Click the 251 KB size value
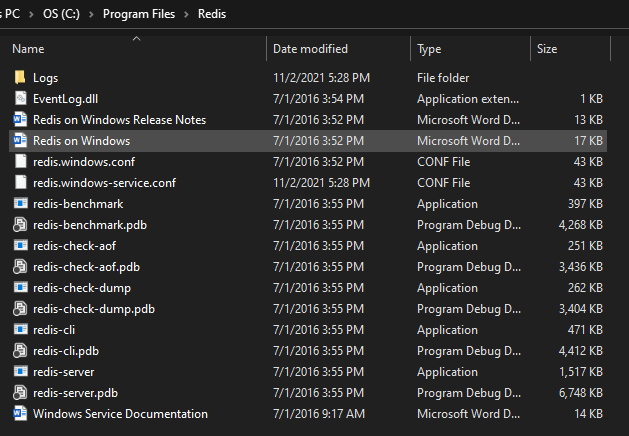The width and height of the screenshot is (629, 436). coord(585,246)
